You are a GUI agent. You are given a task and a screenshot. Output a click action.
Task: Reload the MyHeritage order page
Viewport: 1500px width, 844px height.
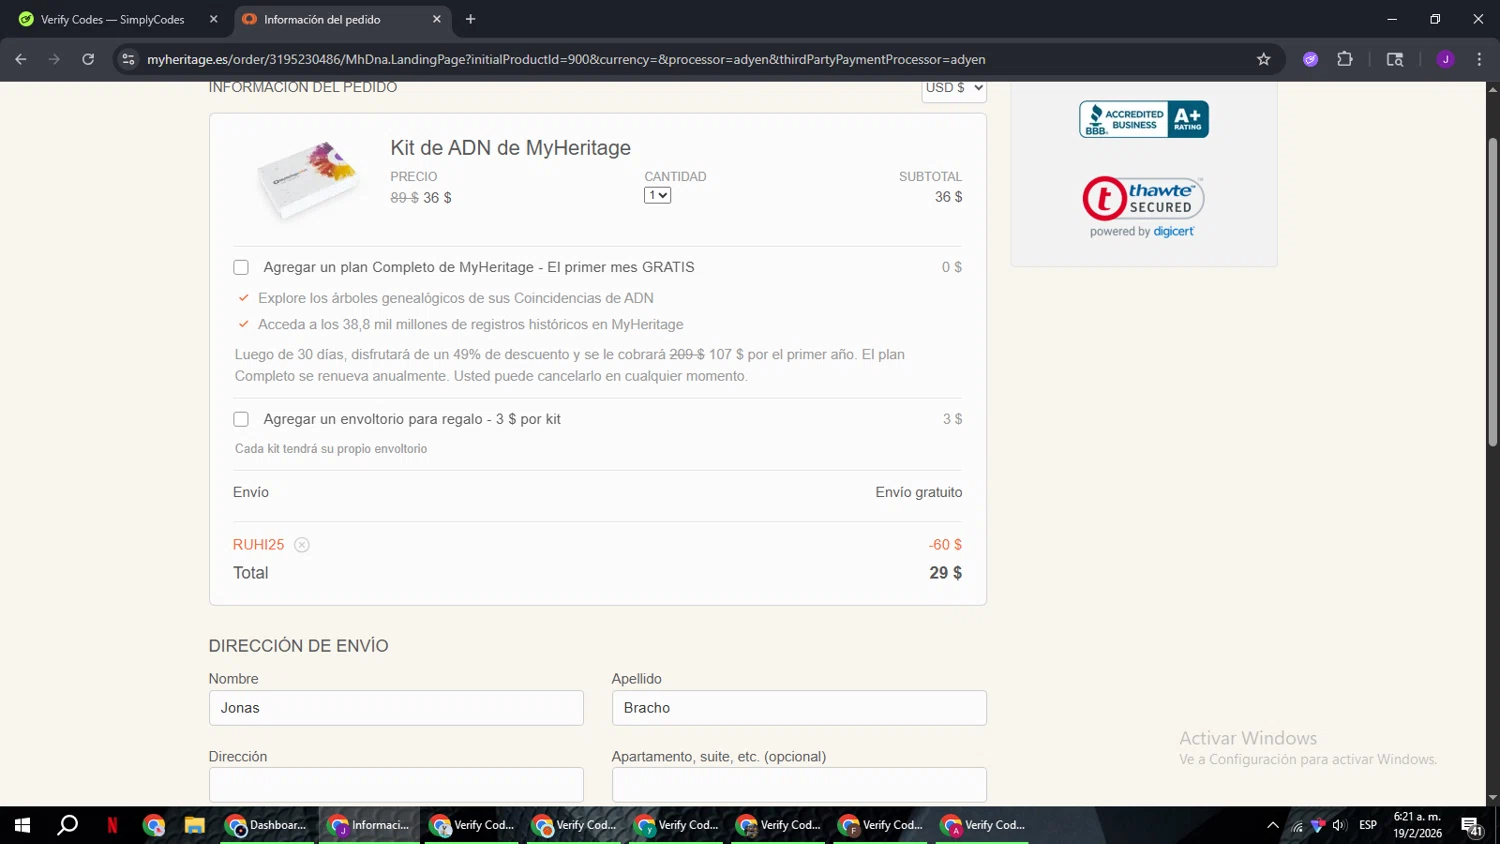coord(88,59)
